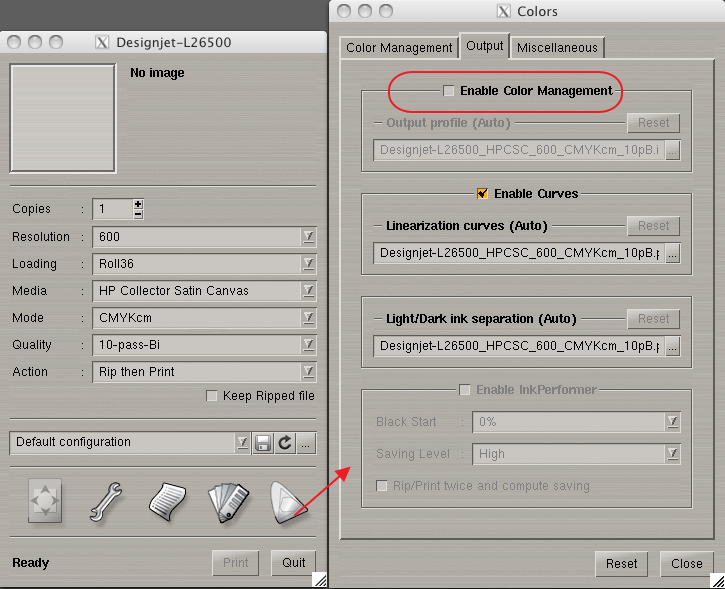
Task: Close the Colors dialog with Close button
Action: 686,563
